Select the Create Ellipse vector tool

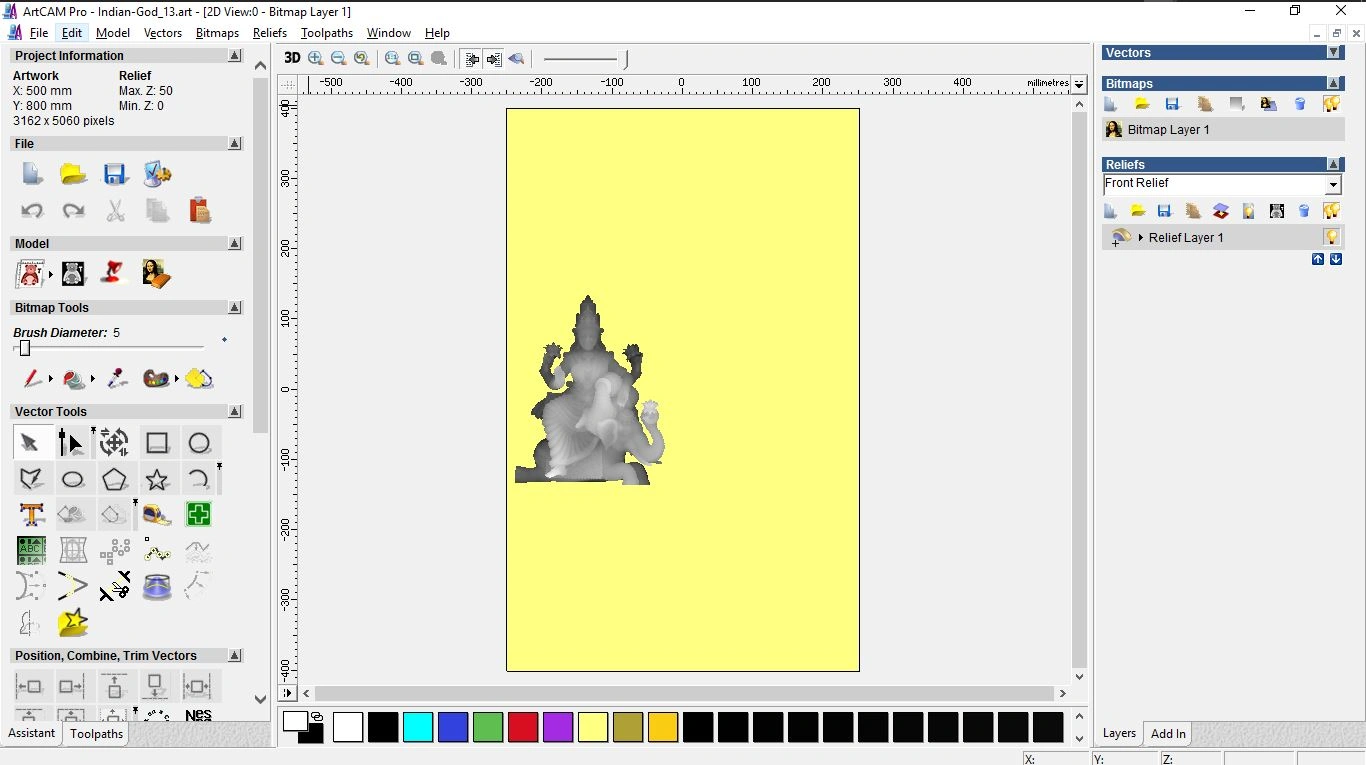click(73, 480)
